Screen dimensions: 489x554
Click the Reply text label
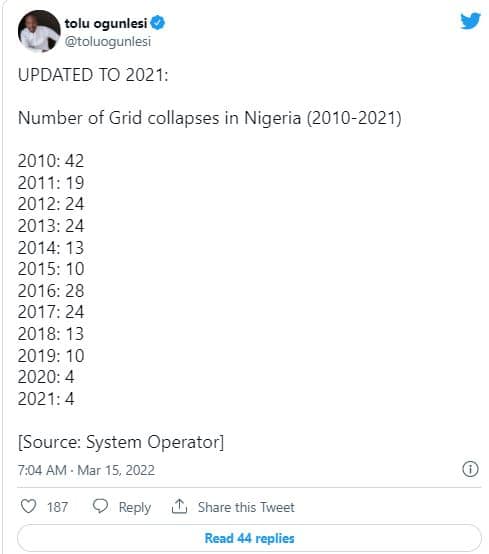[135, 507]
